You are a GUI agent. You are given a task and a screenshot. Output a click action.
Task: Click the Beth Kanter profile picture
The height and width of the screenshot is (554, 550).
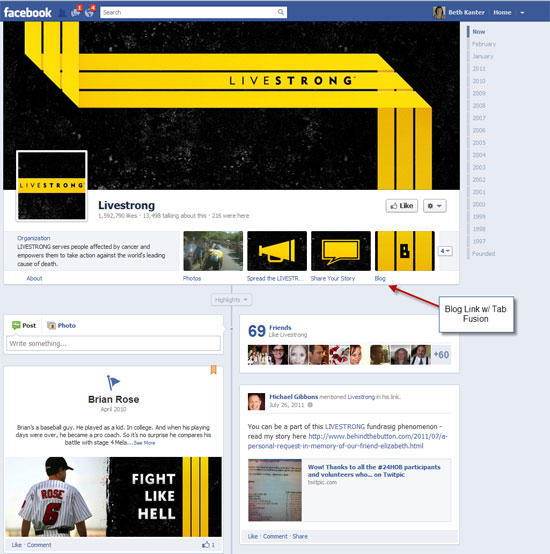click(x=439, y=12)
